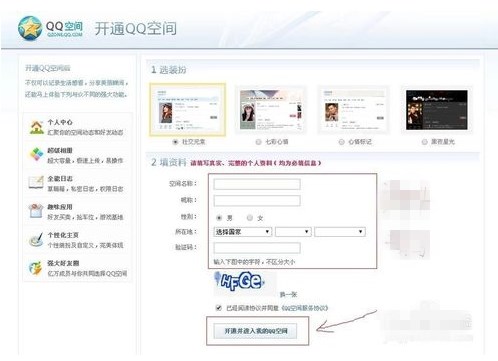
Task: Open the QQ空间服务协议 link
Action: pyautogui.click(x=305, y=308)
